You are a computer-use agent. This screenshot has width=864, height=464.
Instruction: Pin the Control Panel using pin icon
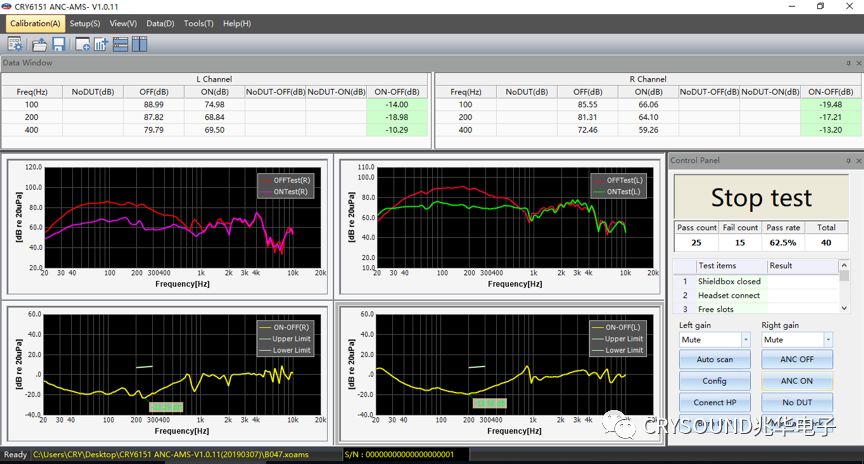tap(846, 160)
